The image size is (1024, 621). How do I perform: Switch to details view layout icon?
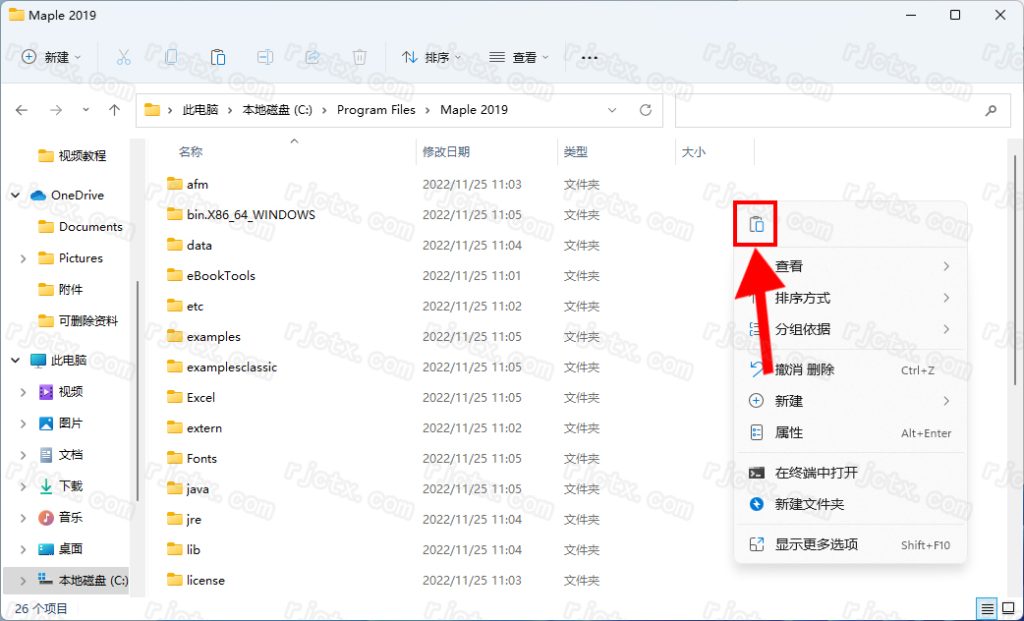987,608
